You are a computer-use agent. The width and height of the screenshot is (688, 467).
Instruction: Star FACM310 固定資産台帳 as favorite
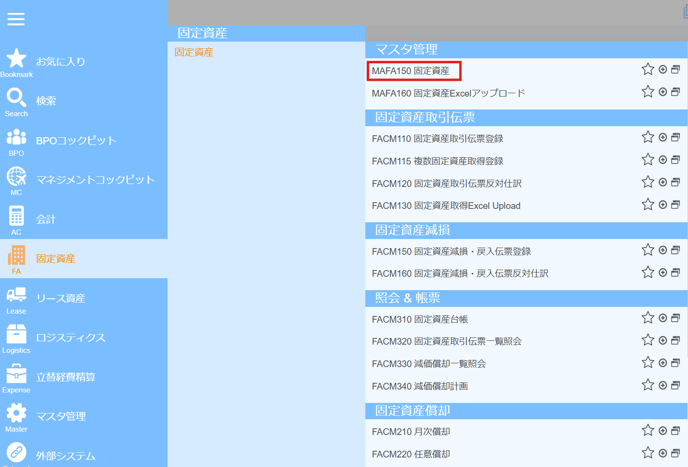(x=648, y=317)
